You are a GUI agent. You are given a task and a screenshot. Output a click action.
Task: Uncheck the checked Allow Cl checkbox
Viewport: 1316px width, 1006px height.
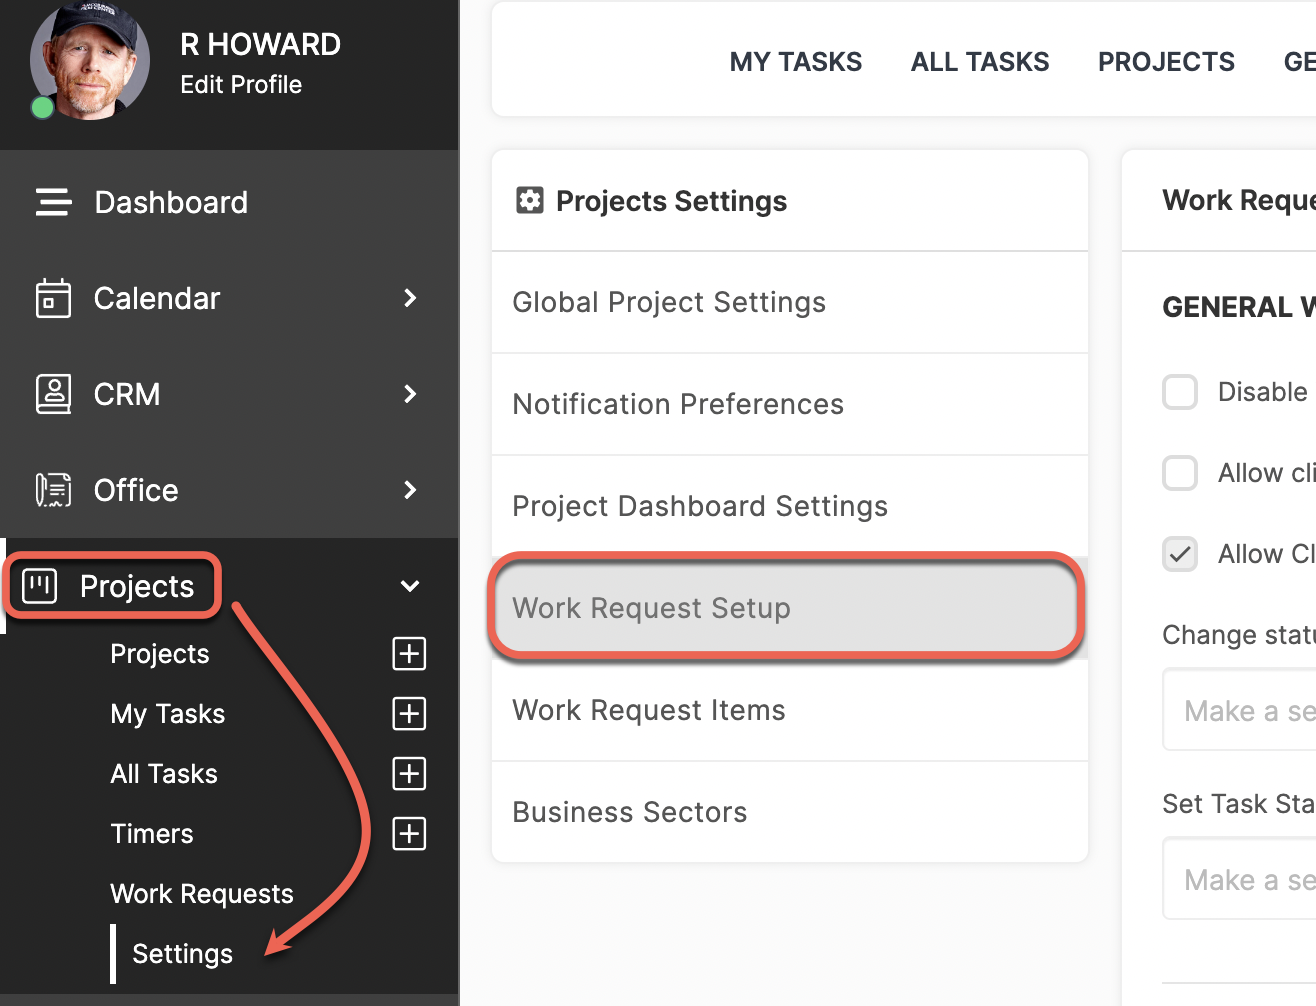point(1180,554)
